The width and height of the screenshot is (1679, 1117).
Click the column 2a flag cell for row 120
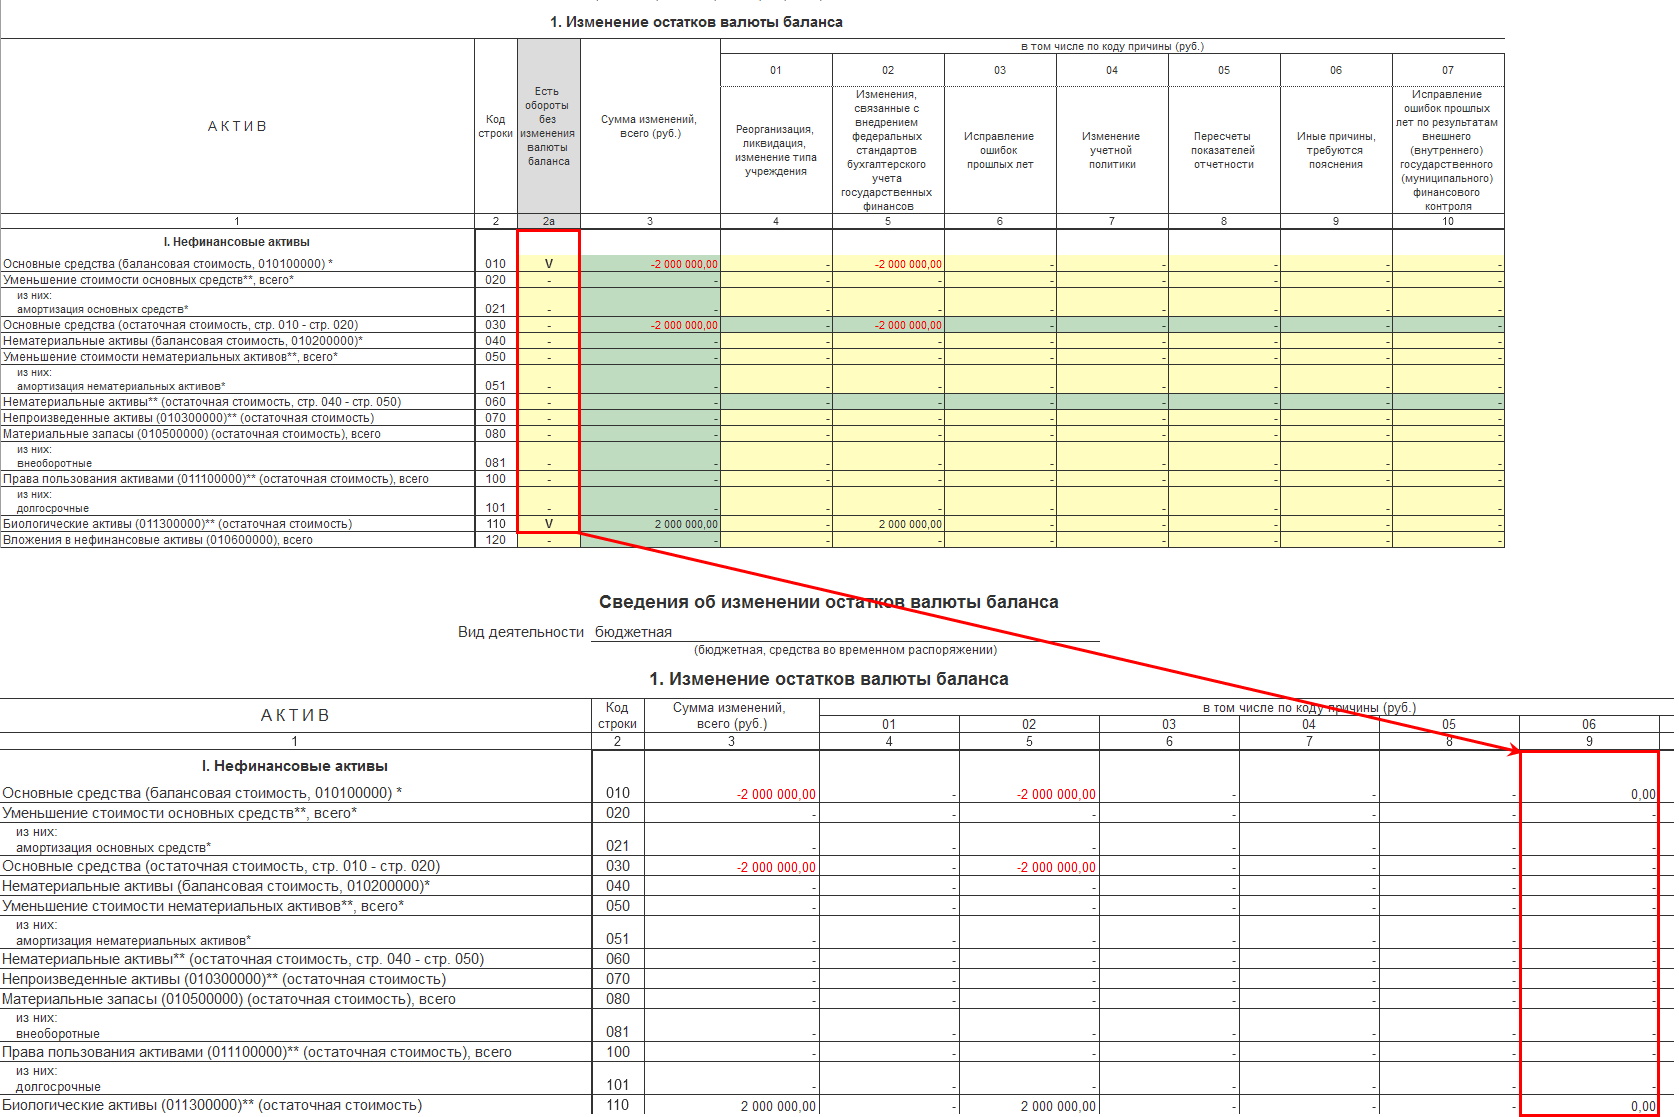coord(548,540)
